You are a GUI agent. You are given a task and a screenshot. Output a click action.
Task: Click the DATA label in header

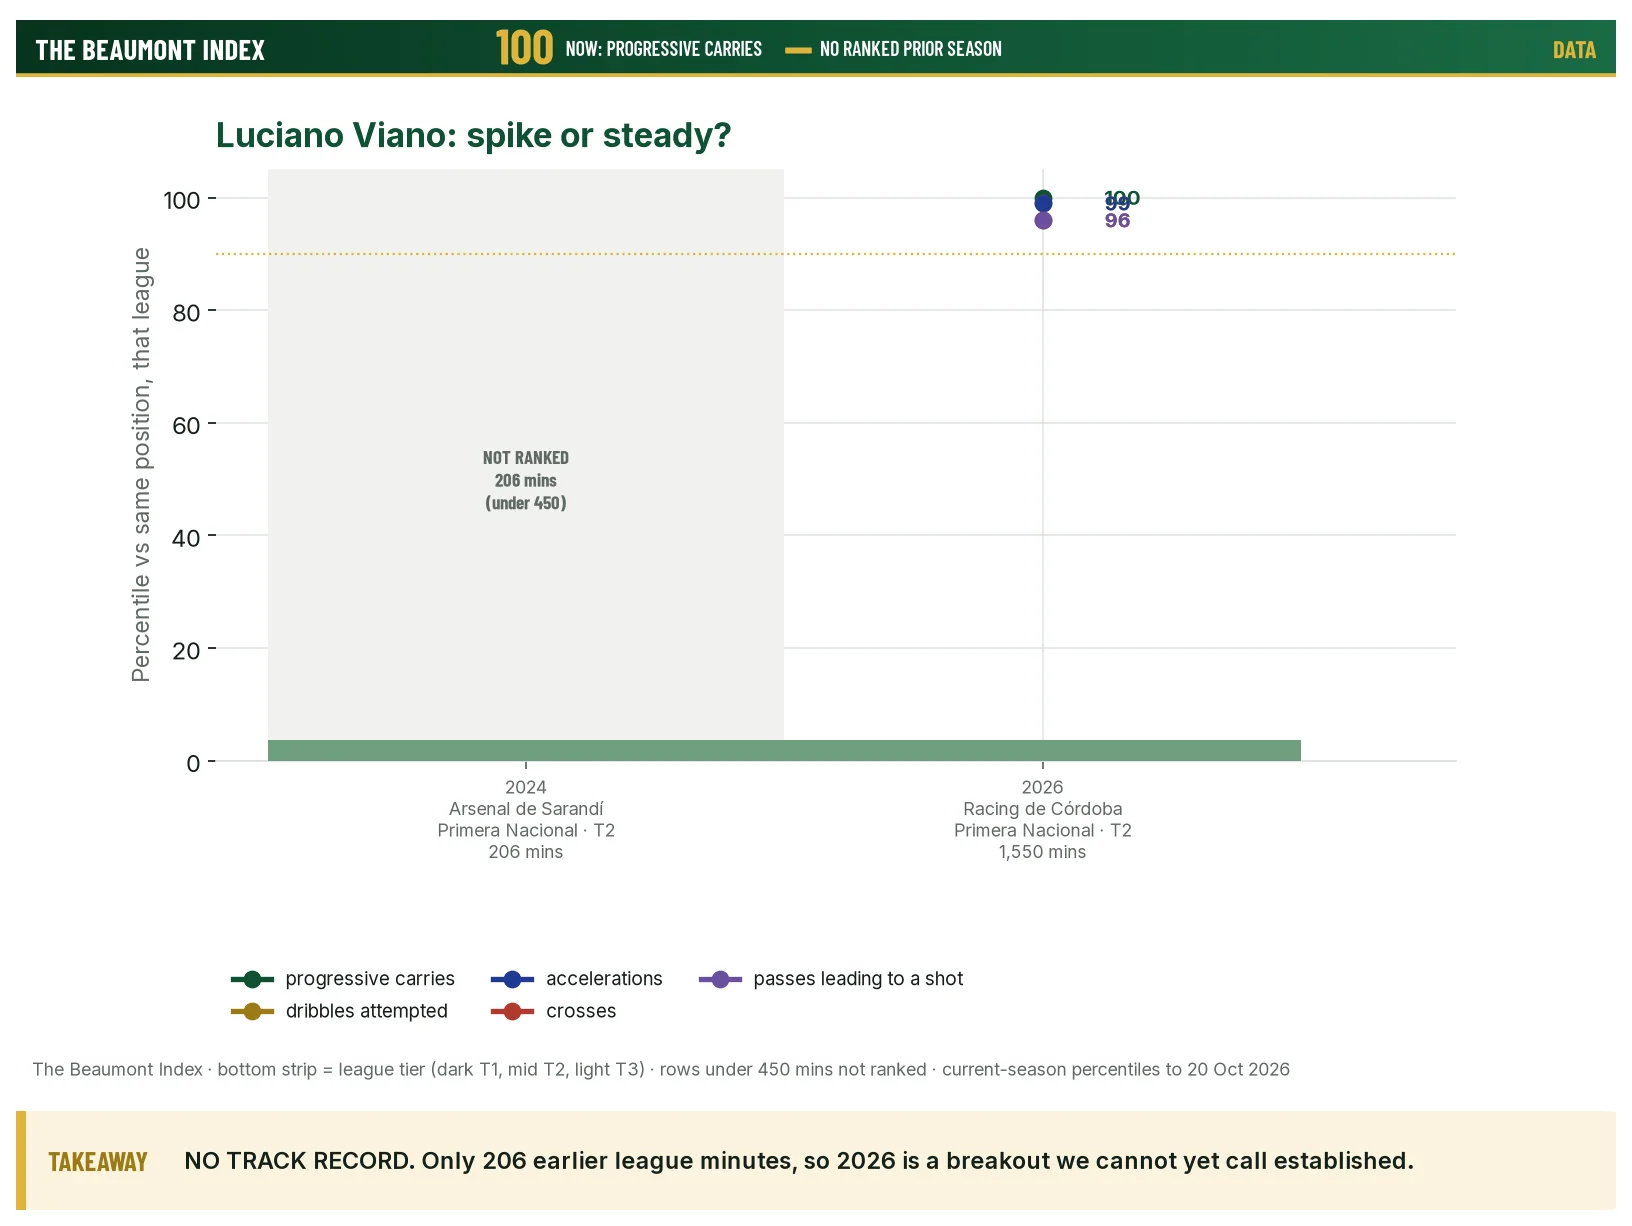[x=1574, y=50]
